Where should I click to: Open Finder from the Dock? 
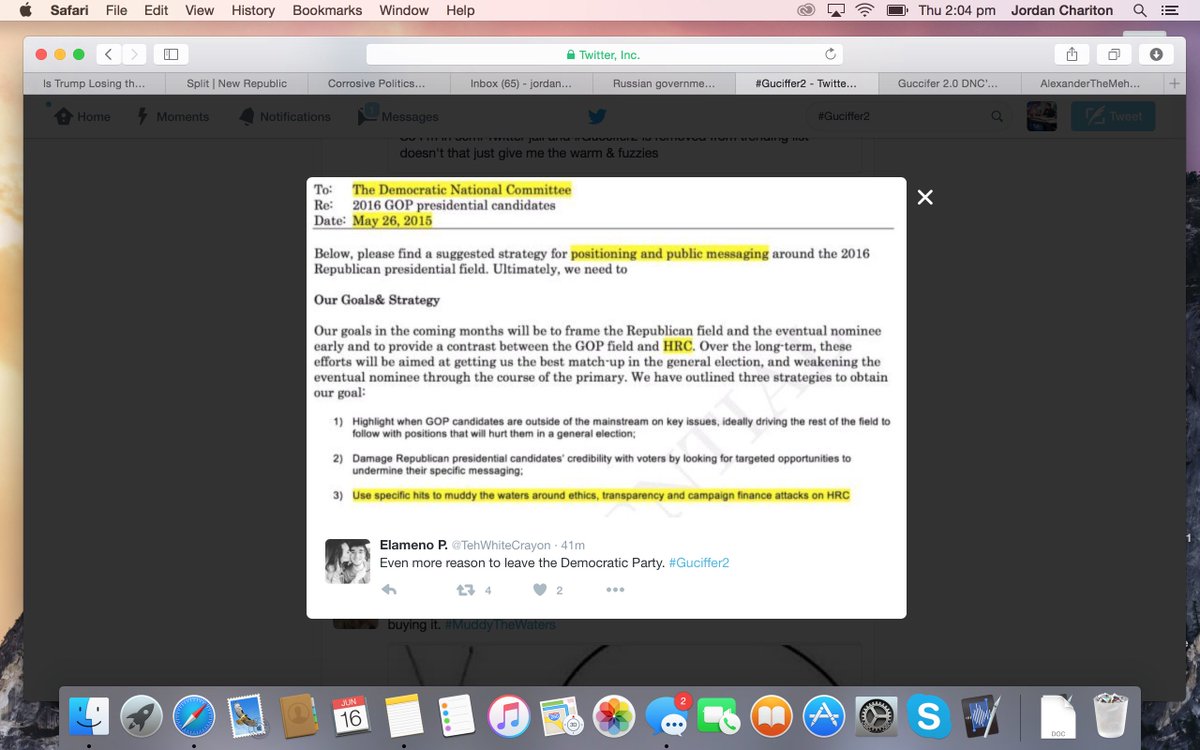coord(88,716)
